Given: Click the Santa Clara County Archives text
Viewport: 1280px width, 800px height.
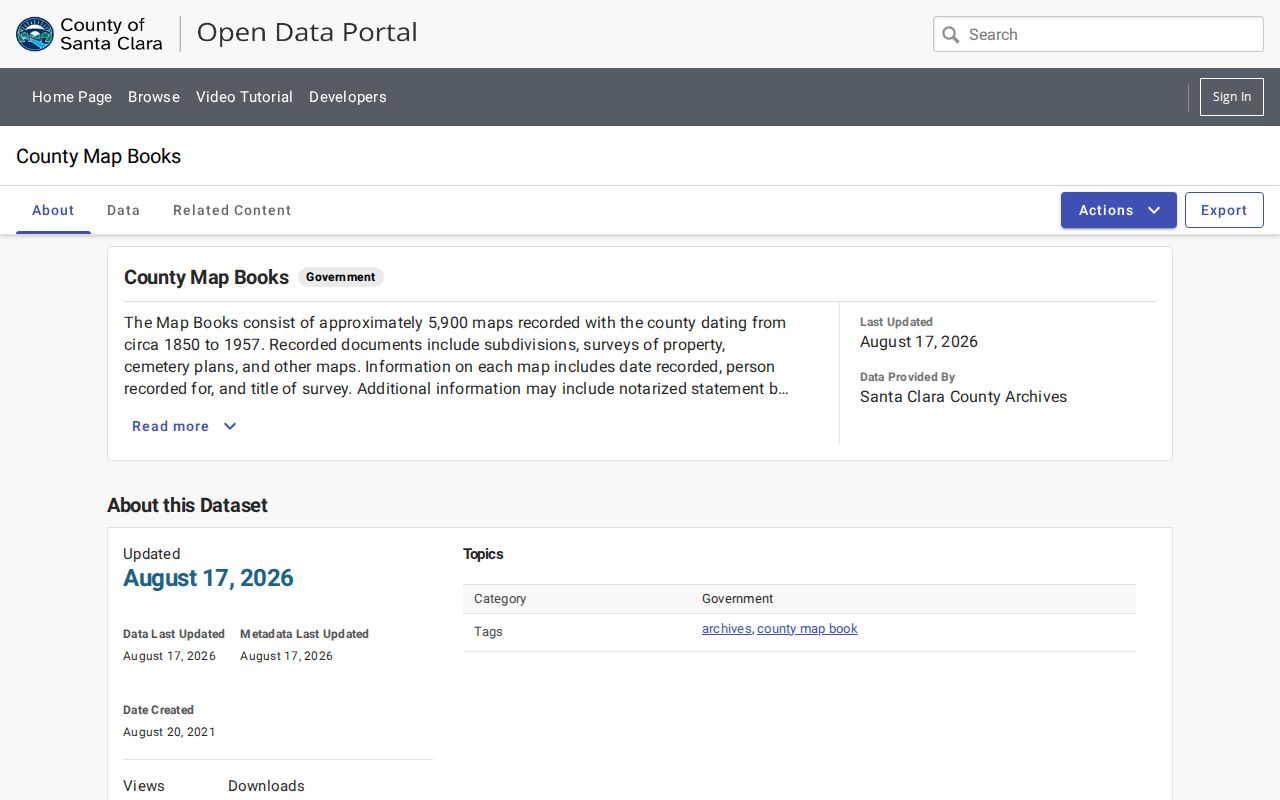Looking at the screenshot, I should (963, 397).
